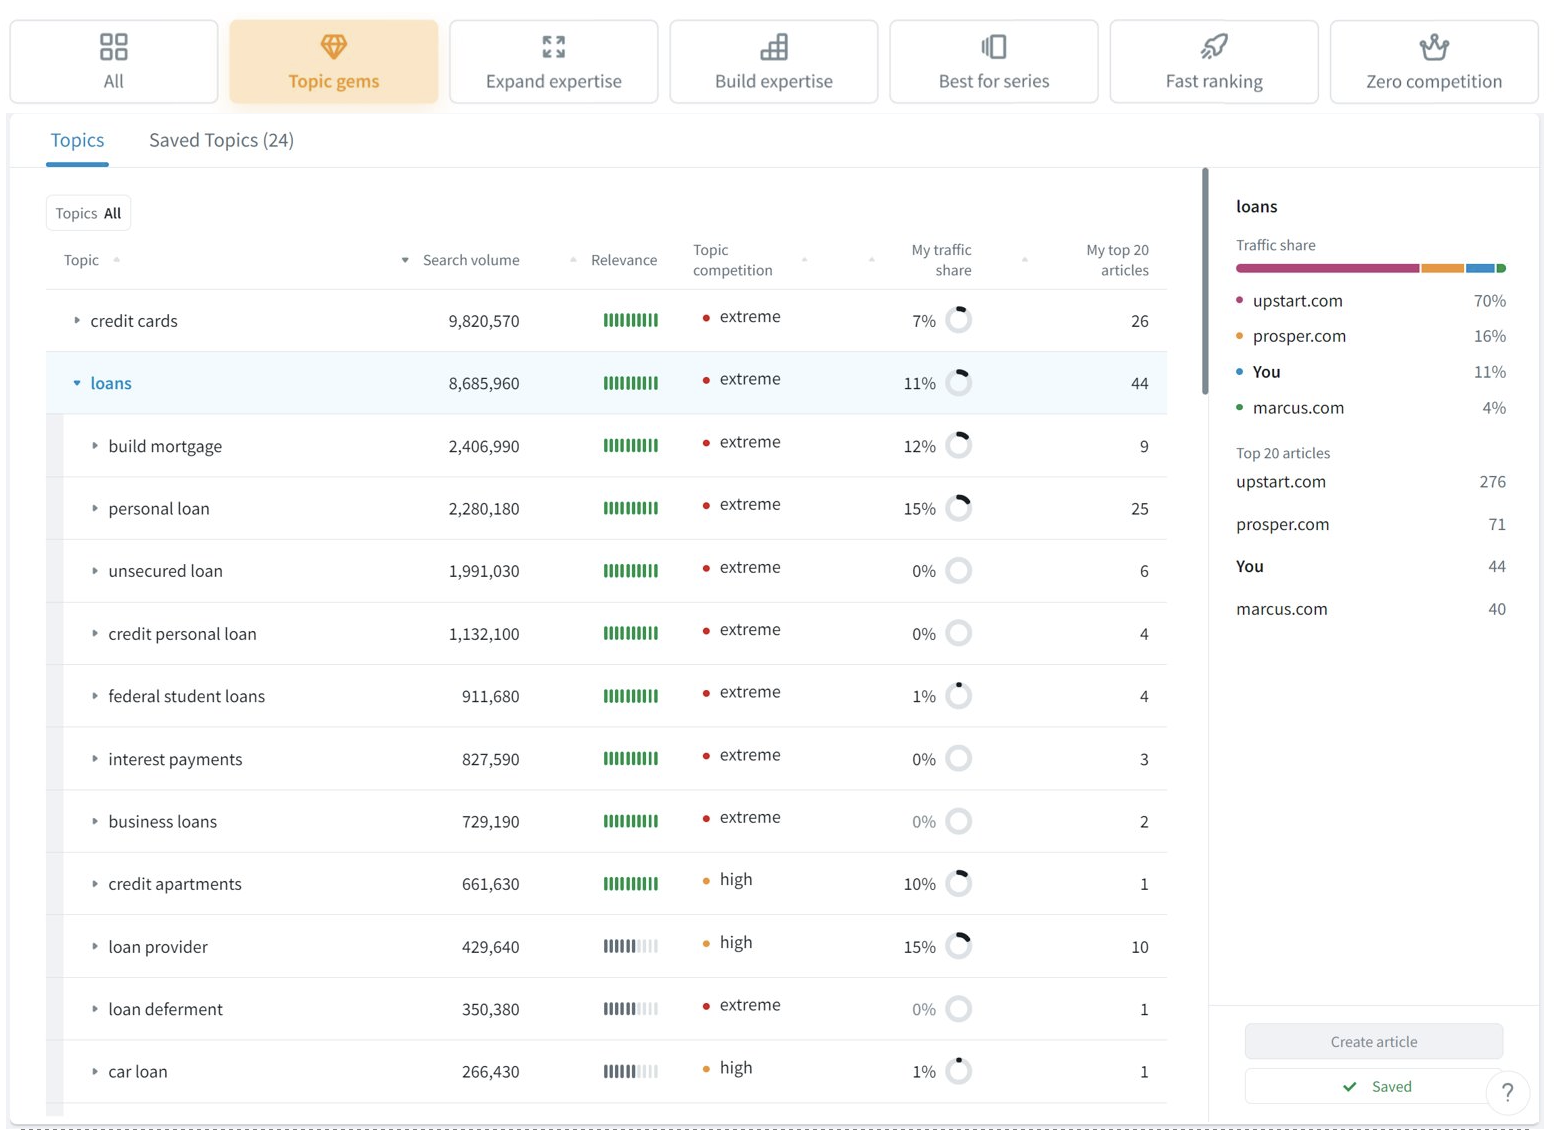Image resolution: width=1564 pixels, height=1144 pixels.
Task: Click traffic share donut for build mortgage
Action: pyautogui.click(x=958, y=446)
